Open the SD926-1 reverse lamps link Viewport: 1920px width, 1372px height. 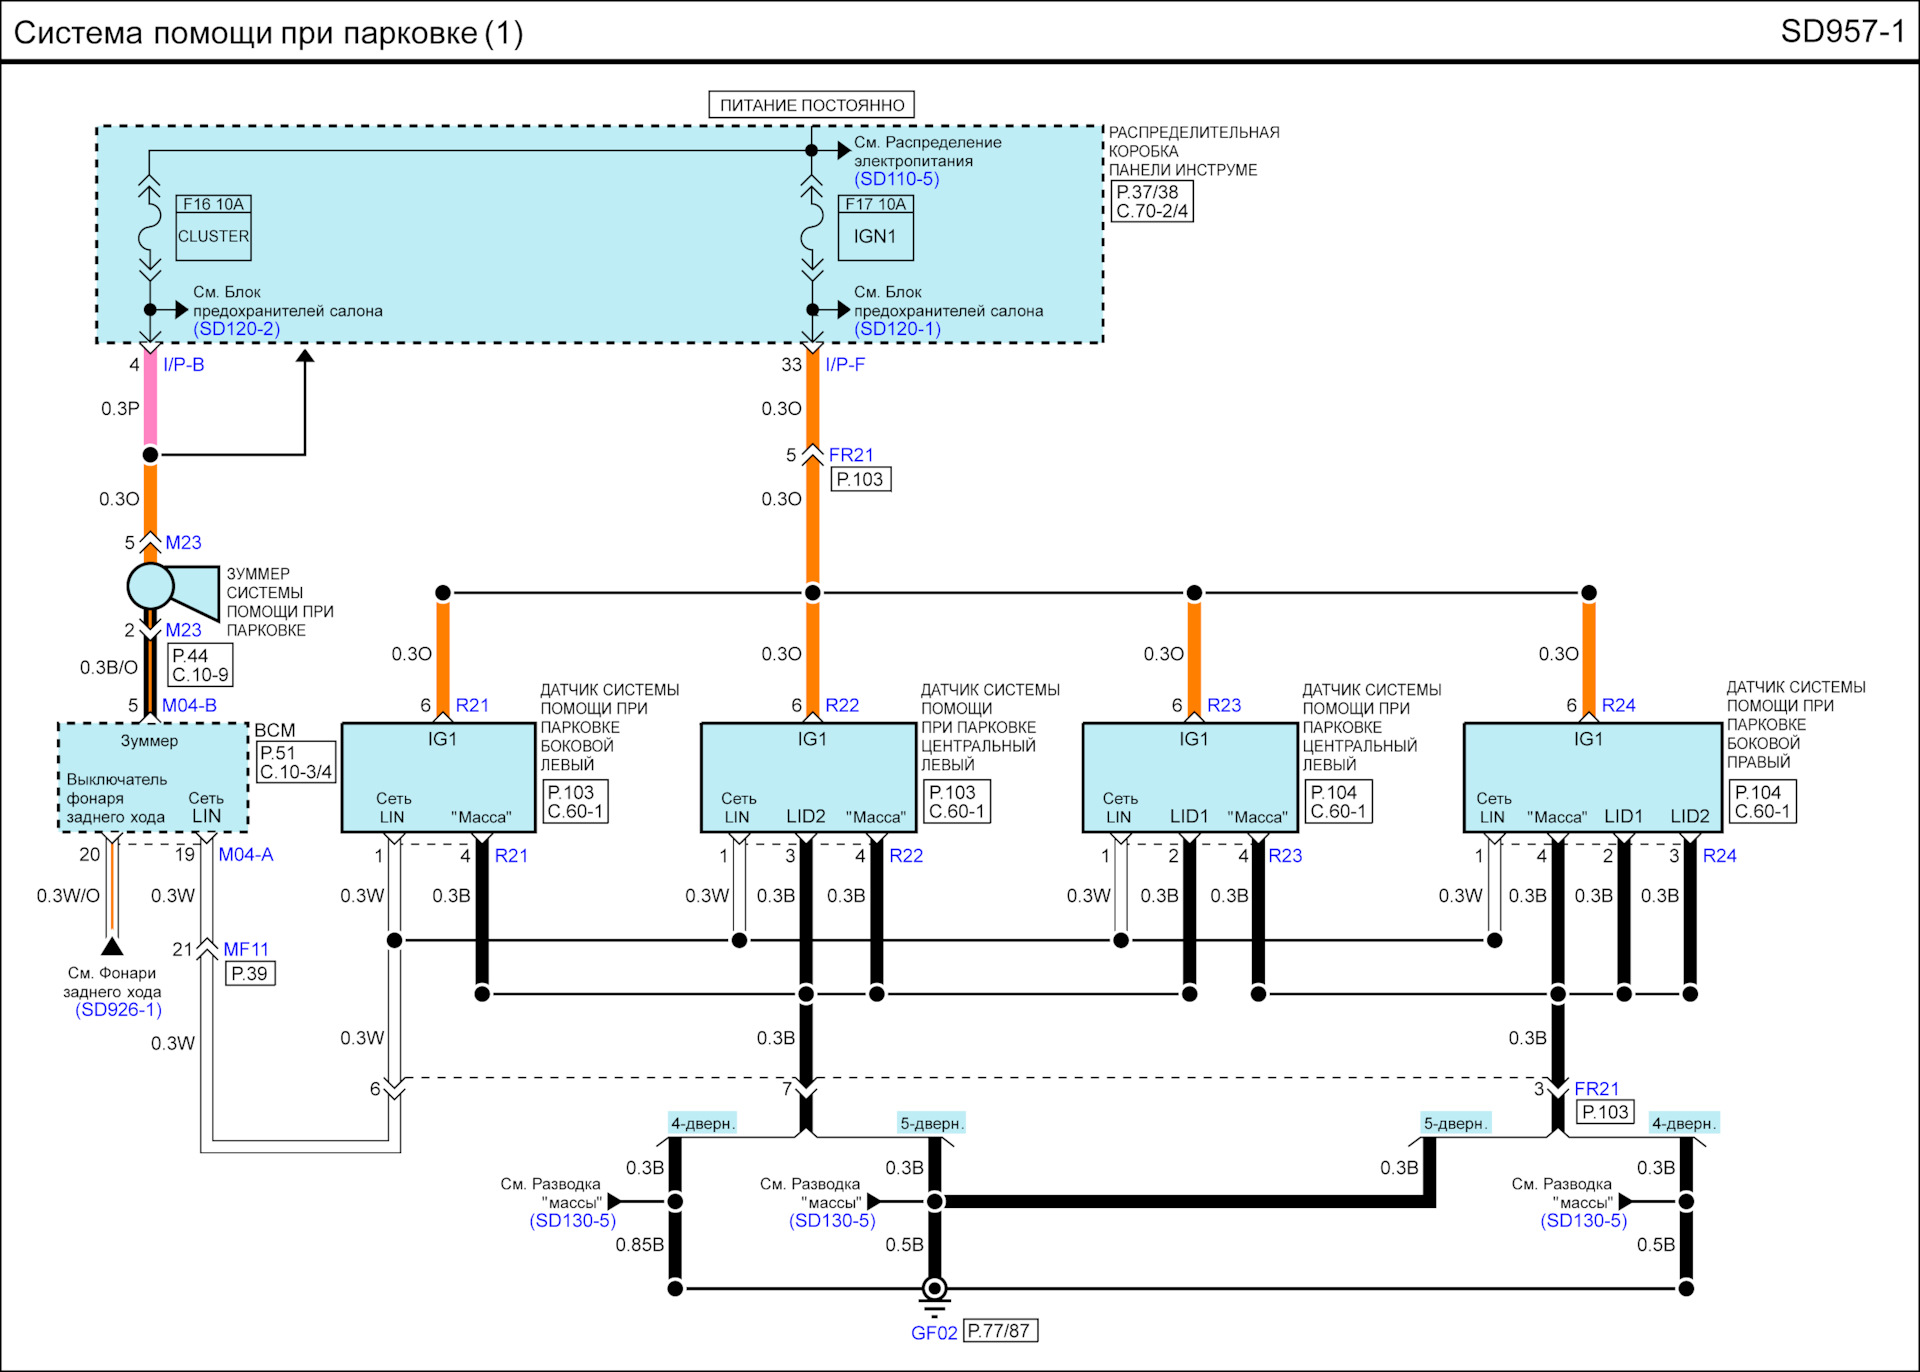pos(118,1010)
